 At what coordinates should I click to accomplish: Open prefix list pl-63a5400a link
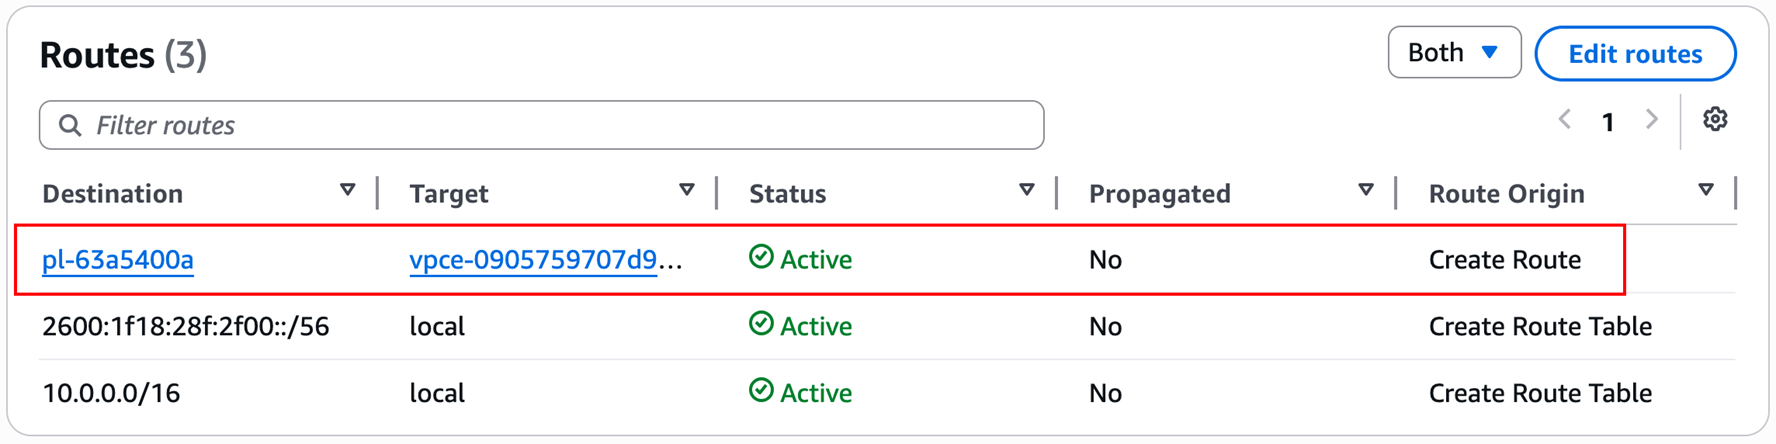pos(118,260)
